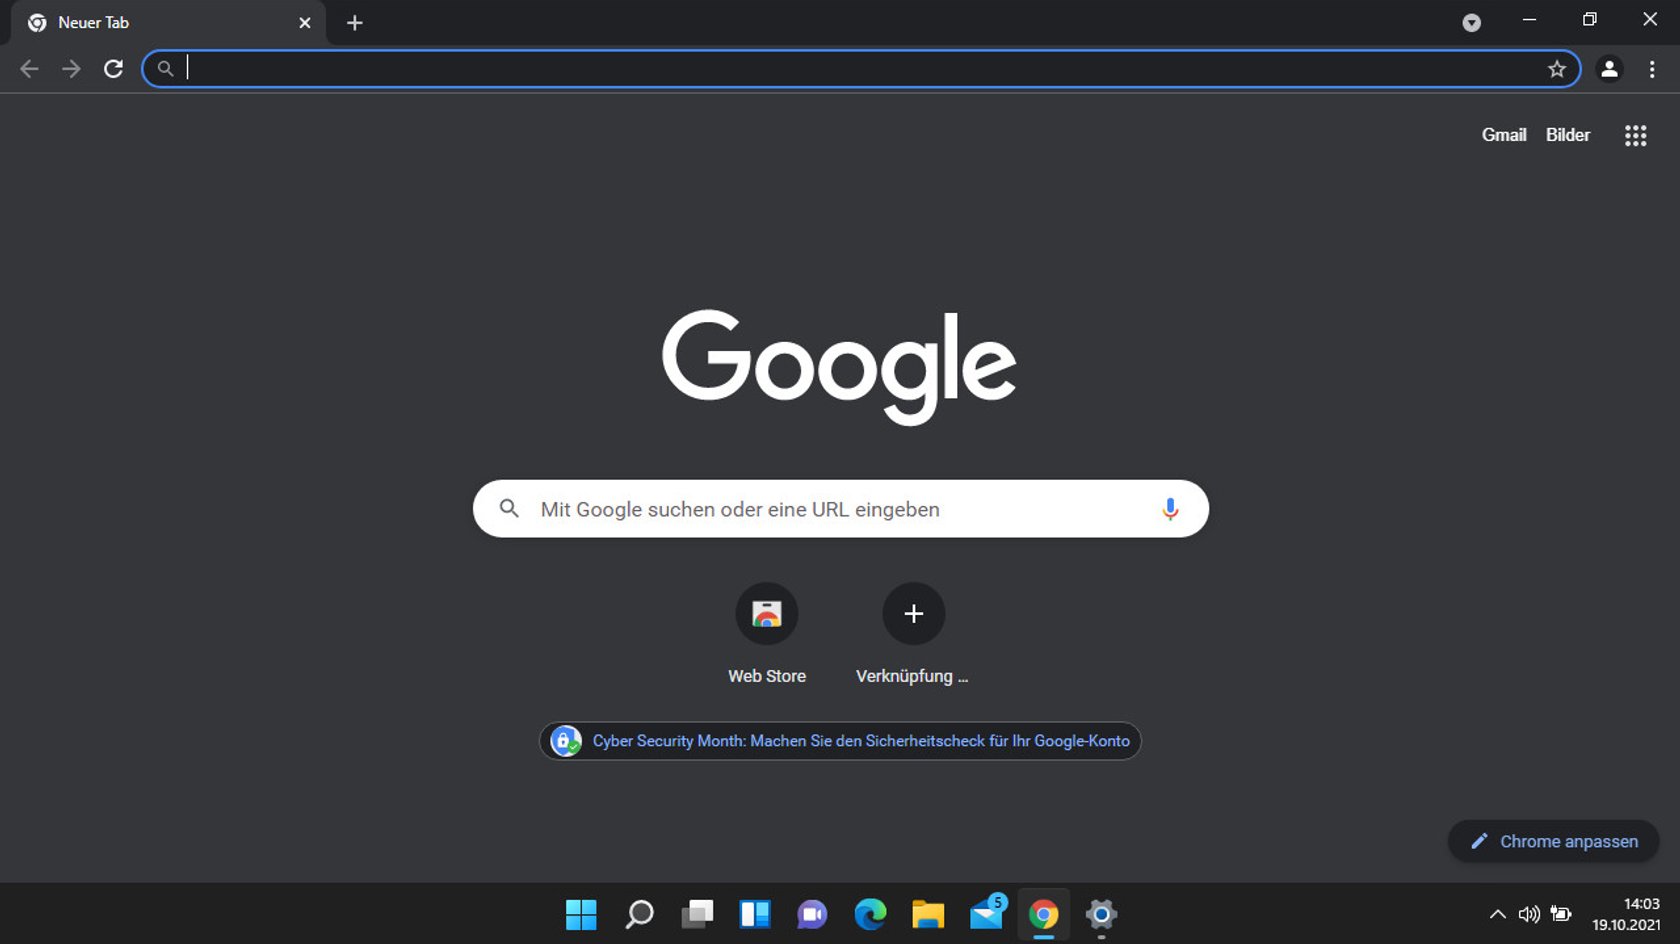The width and height of the screenshot is (1680, 944).
Task: Open a new tab with plus button
Action: click(355, 23)
